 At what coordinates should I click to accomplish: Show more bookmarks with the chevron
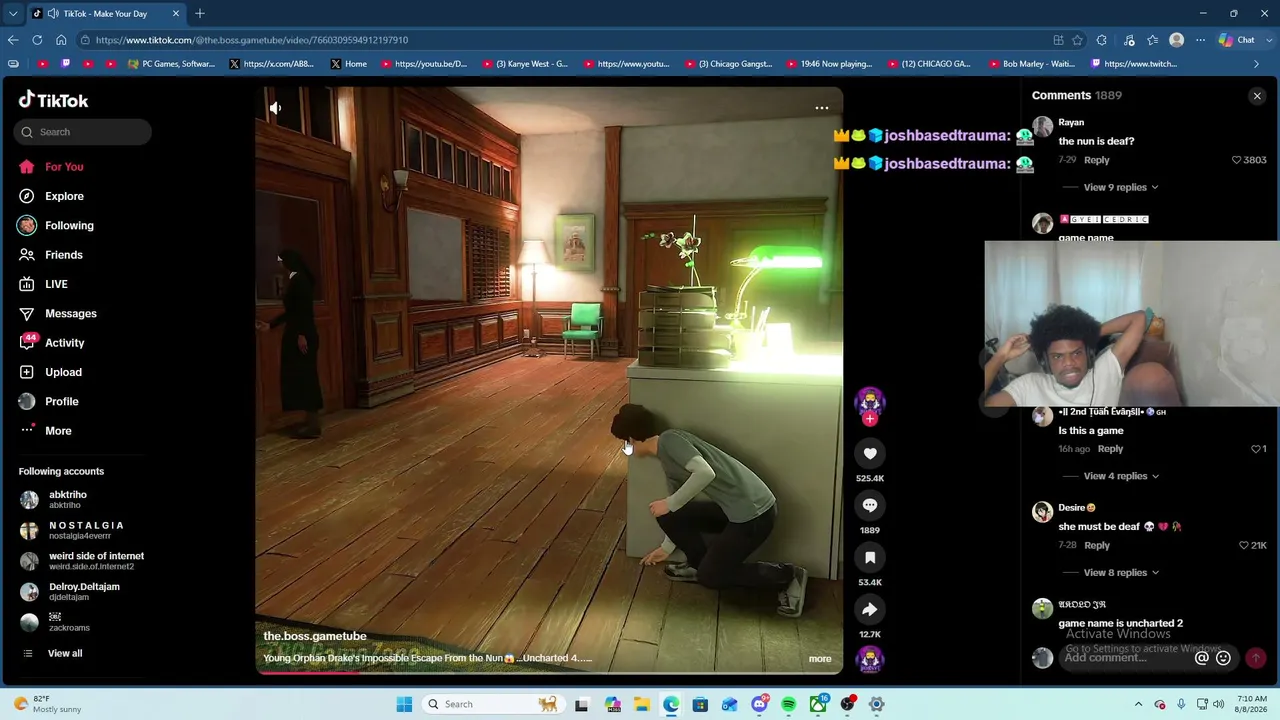pos(1257,64)
